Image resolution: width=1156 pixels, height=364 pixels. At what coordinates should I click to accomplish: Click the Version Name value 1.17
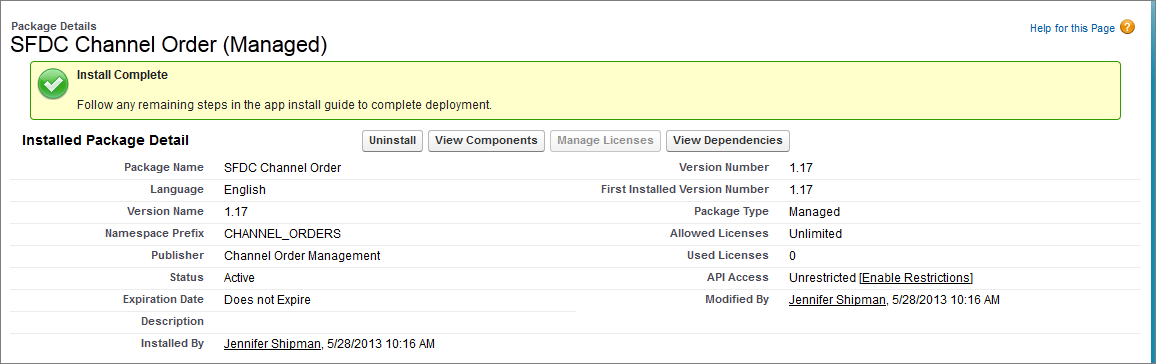[x=236, y=211]
